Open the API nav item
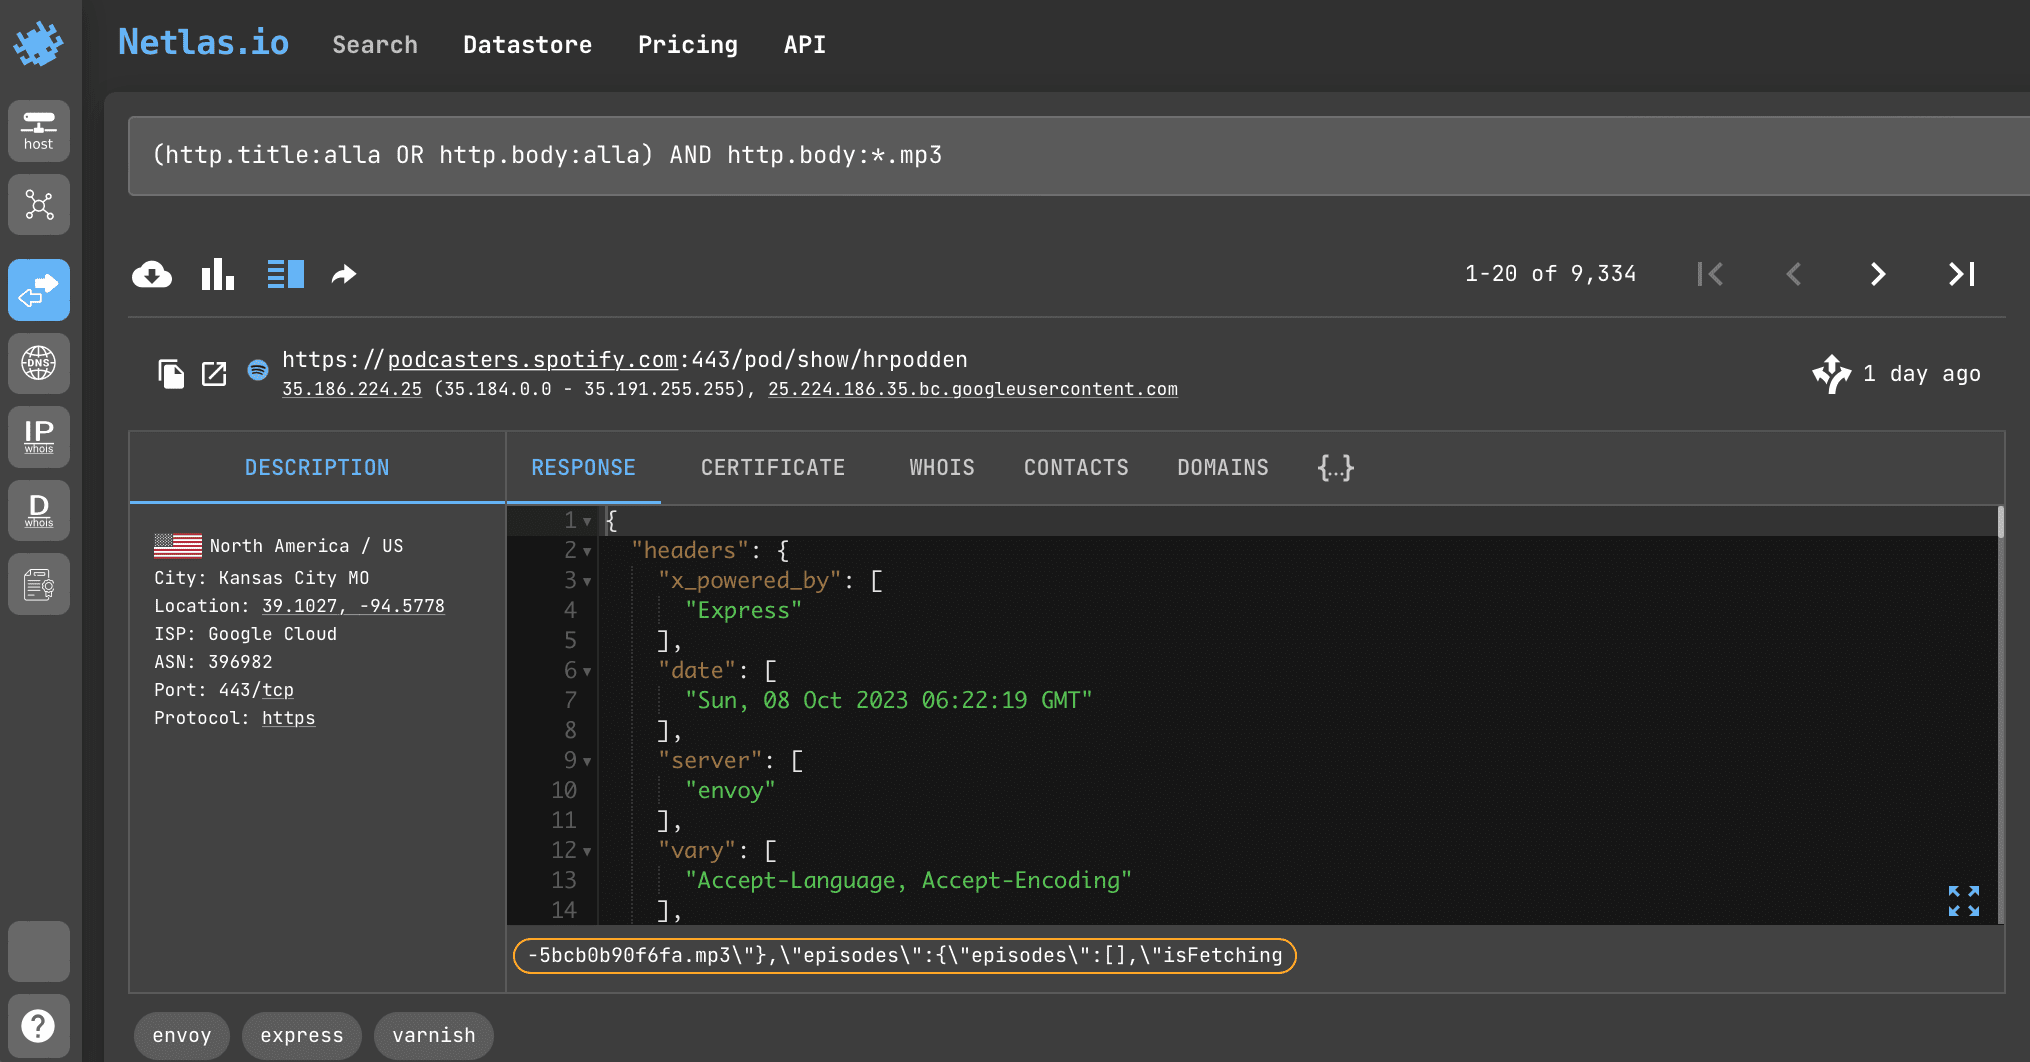The image size is (2030, 1062). pos(805,45)
